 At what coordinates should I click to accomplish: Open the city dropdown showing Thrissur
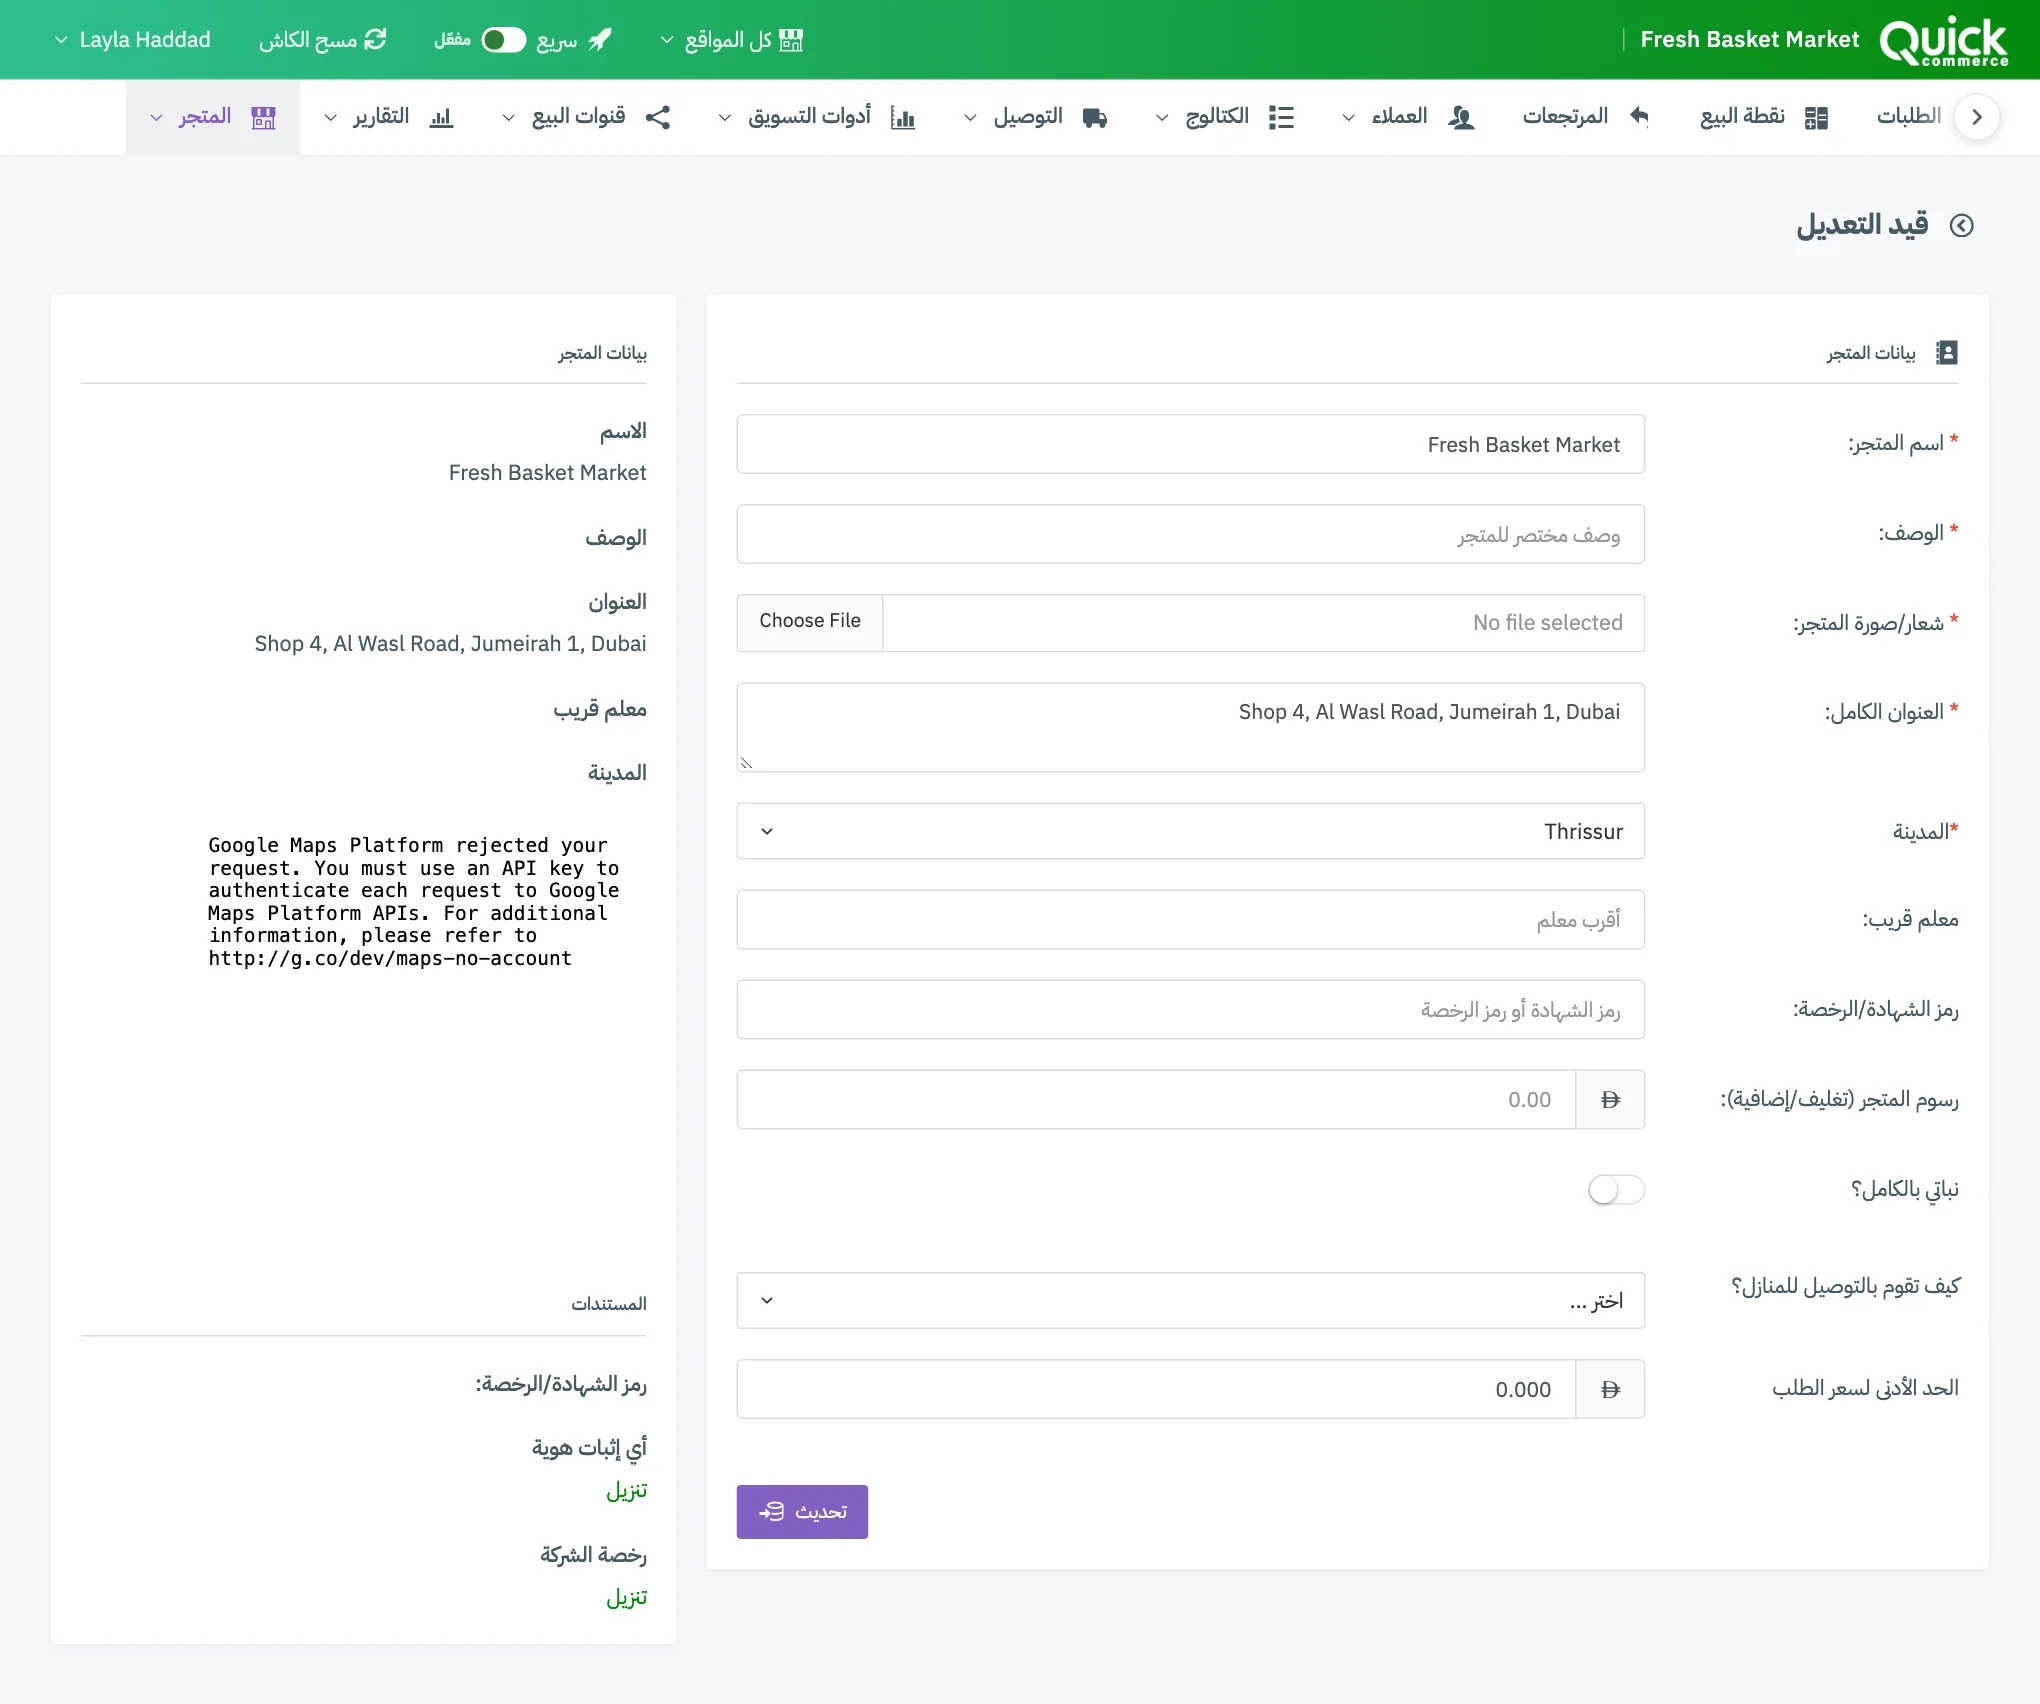(1190, 831)
